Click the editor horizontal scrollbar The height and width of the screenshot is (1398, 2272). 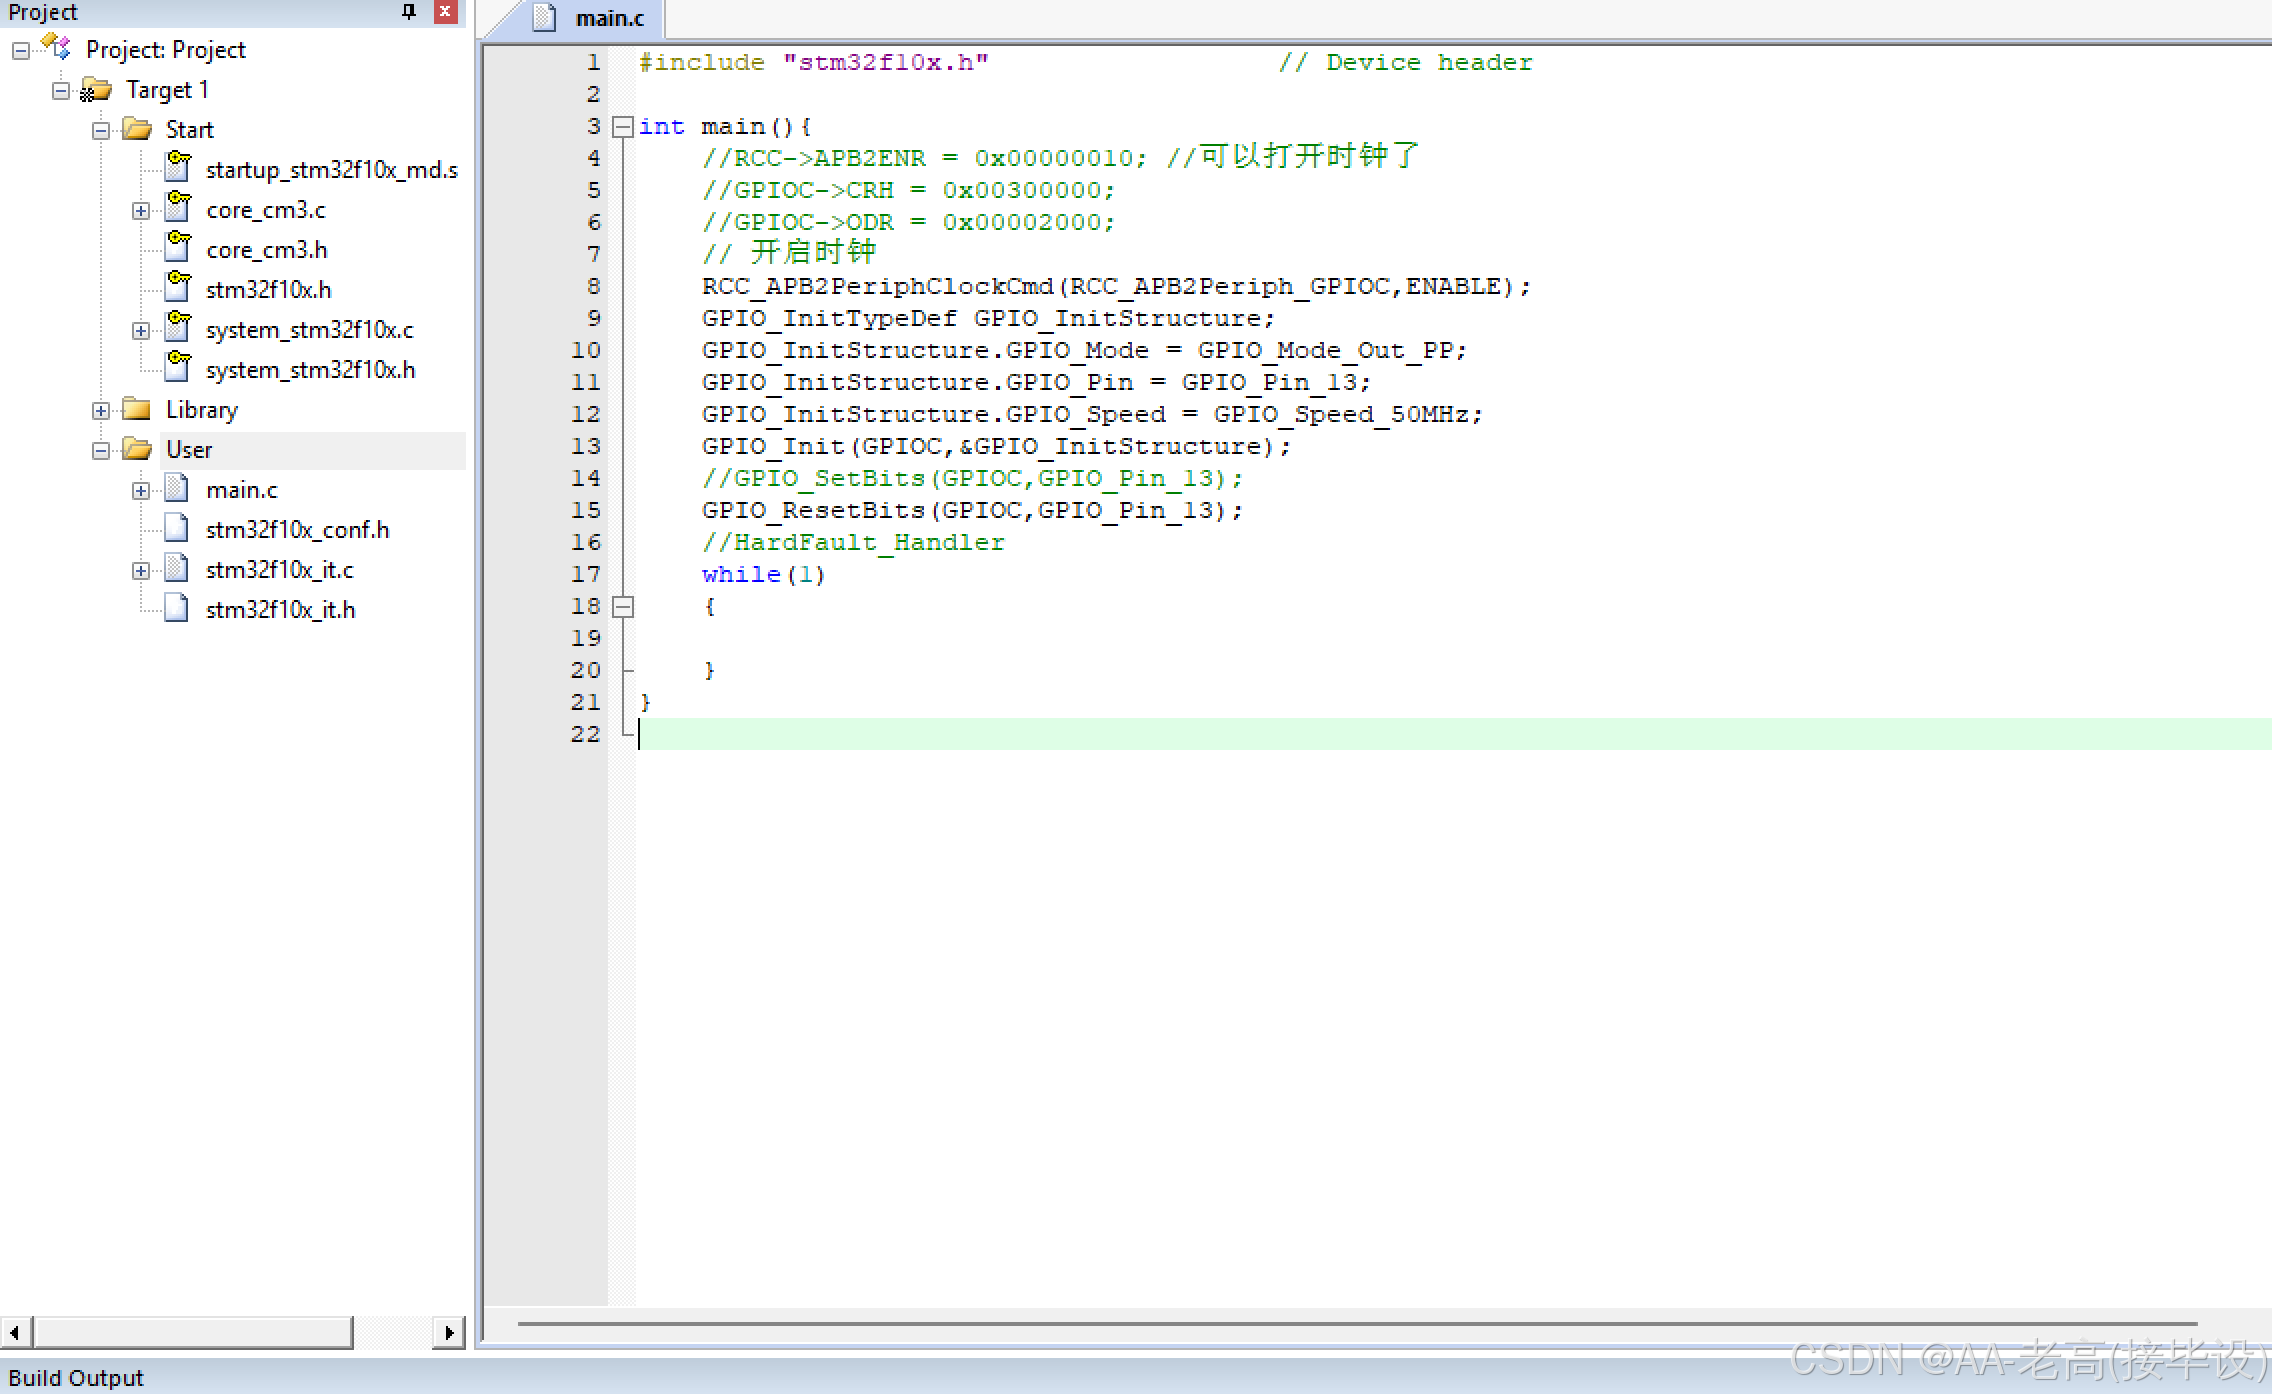[x=1356, y=1324]
